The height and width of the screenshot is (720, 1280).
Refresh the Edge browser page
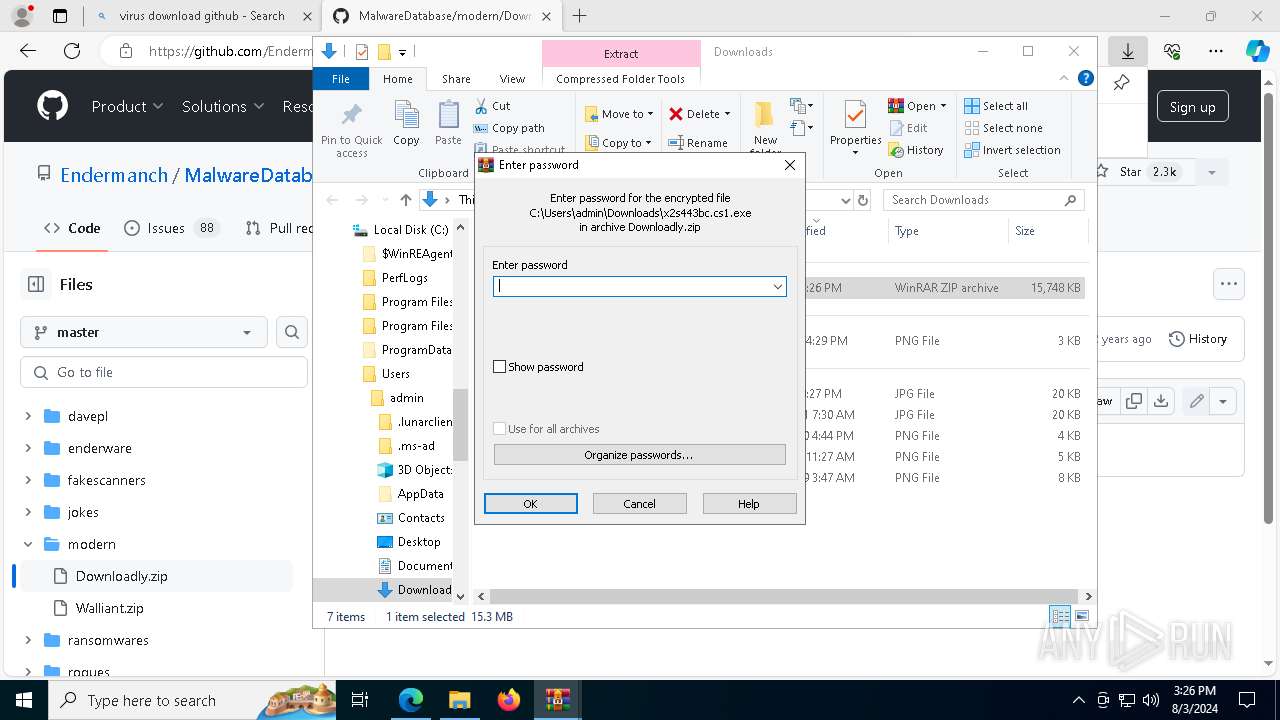pyautogui.click(x=72, y=51)
